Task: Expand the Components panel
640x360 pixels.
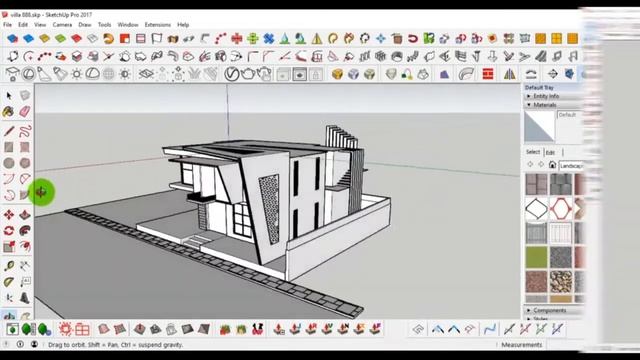Action: point(553,310)
